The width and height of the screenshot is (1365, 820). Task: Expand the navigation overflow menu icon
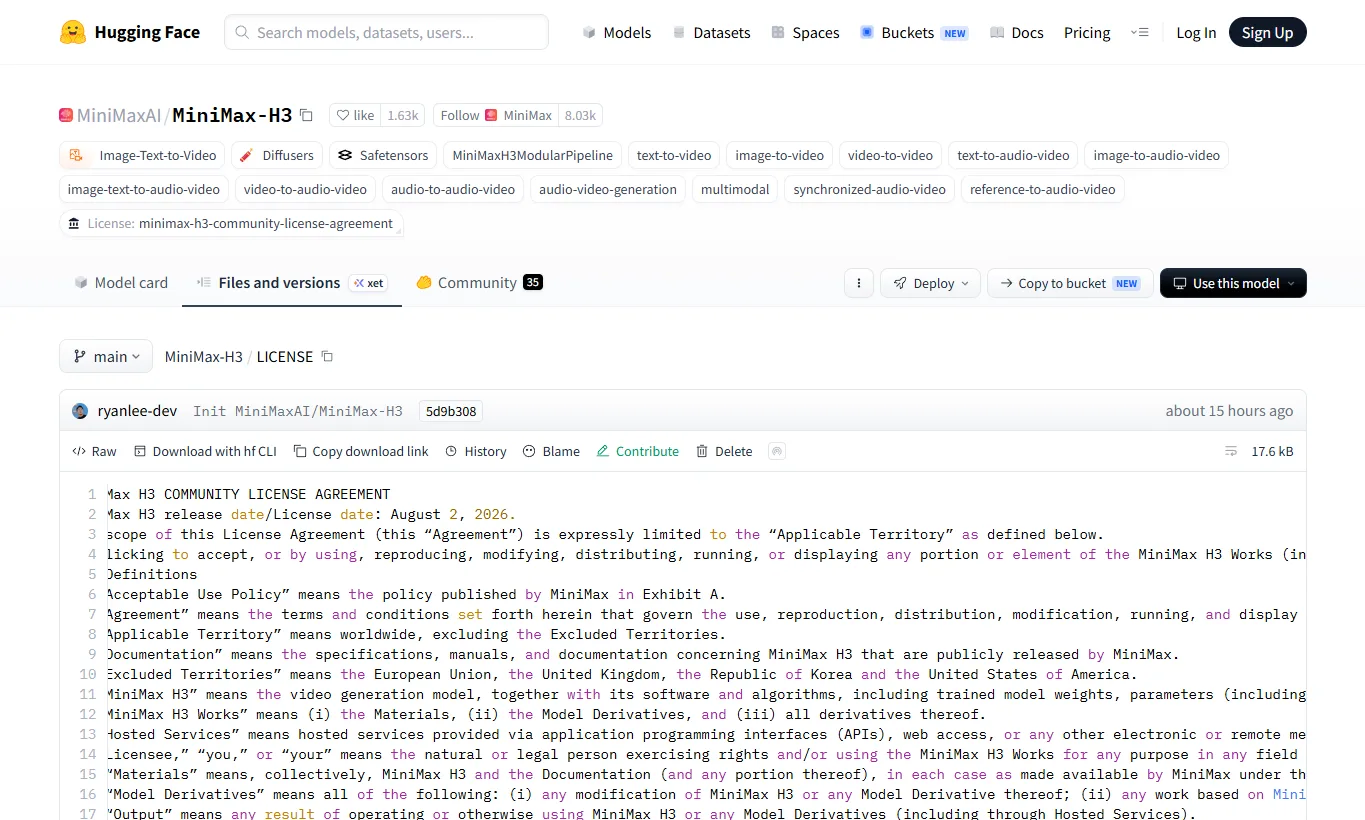[x=1140, y=32]
